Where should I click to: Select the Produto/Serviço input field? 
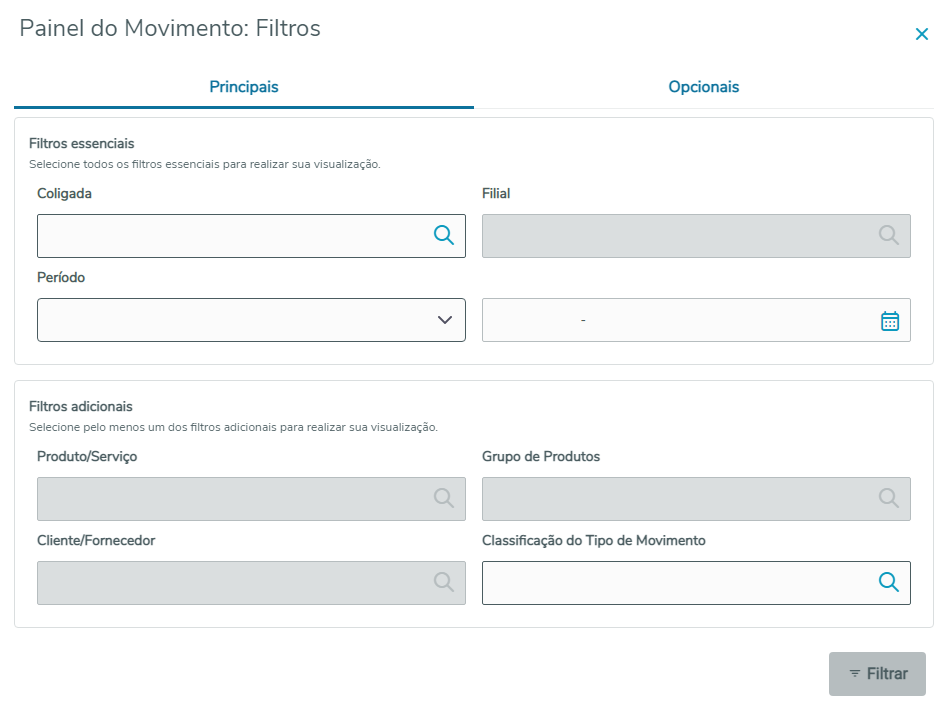(x=230, y=499)
